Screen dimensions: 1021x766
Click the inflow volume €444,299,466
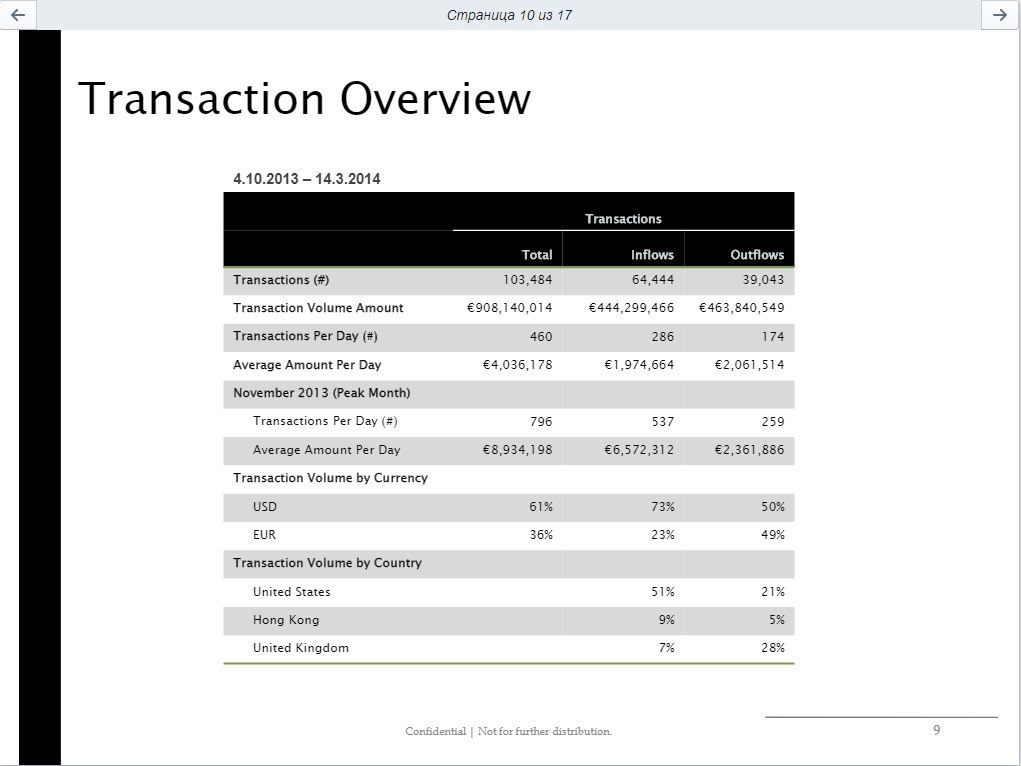(x=632, y=308)
